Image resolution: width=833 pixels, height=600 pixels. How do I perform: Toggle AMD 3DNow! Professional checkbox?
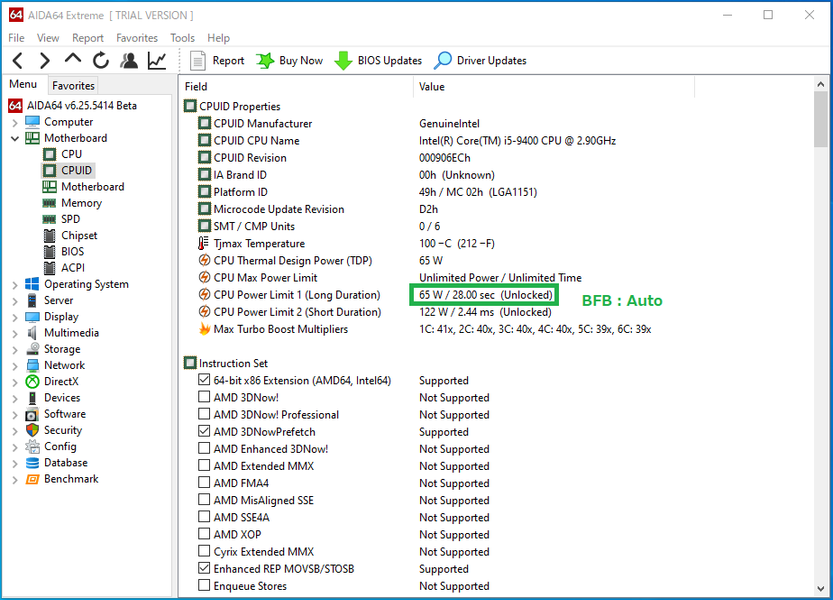204,414
